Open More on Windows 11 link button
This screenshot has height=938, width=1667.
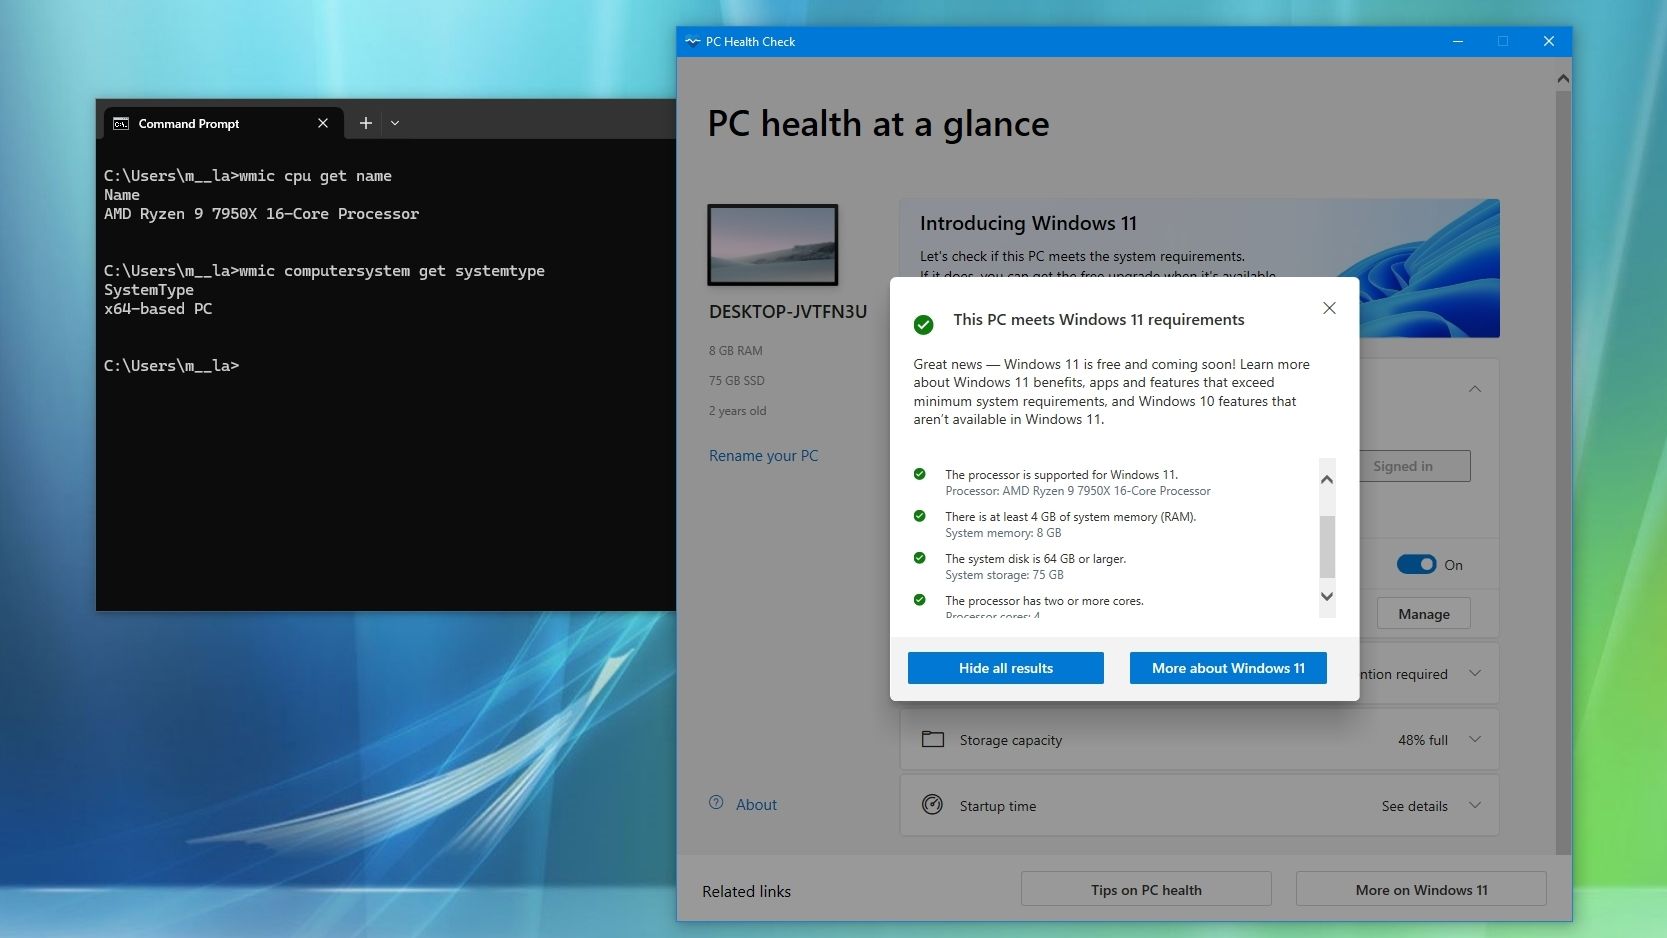tap(1421, 889)
